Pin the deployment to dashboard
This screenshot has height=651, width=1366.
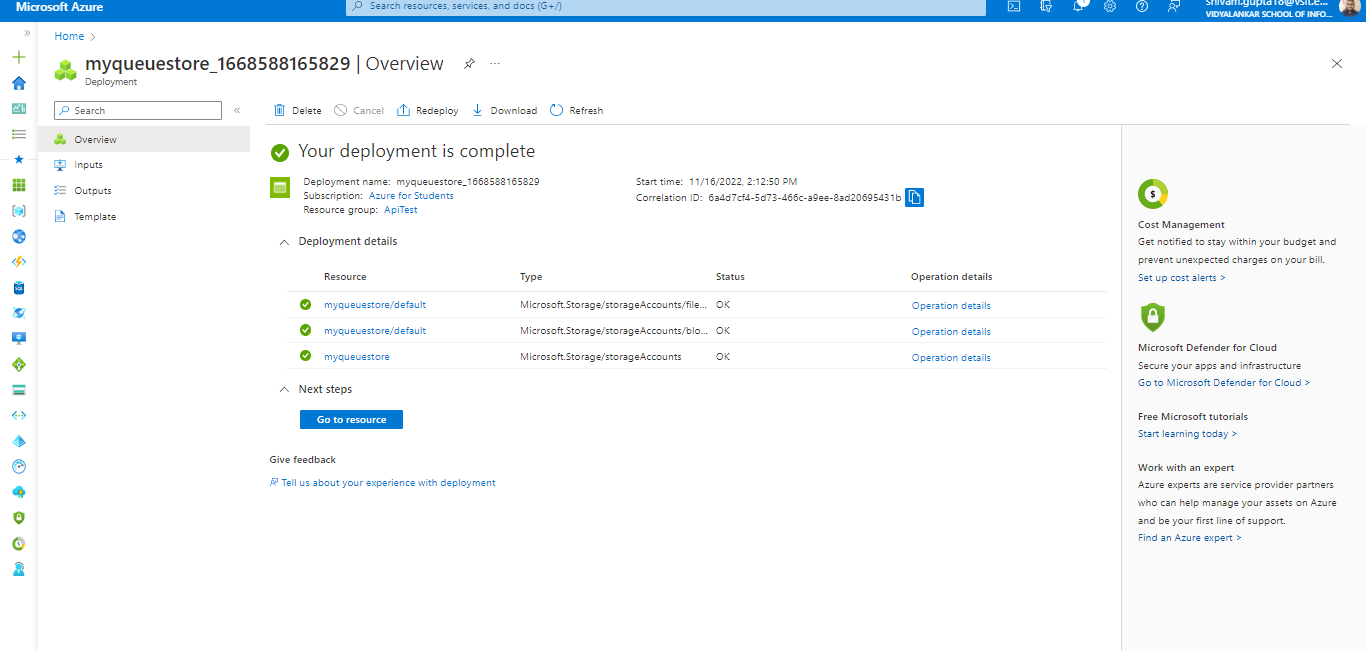[x=469, y=63]
